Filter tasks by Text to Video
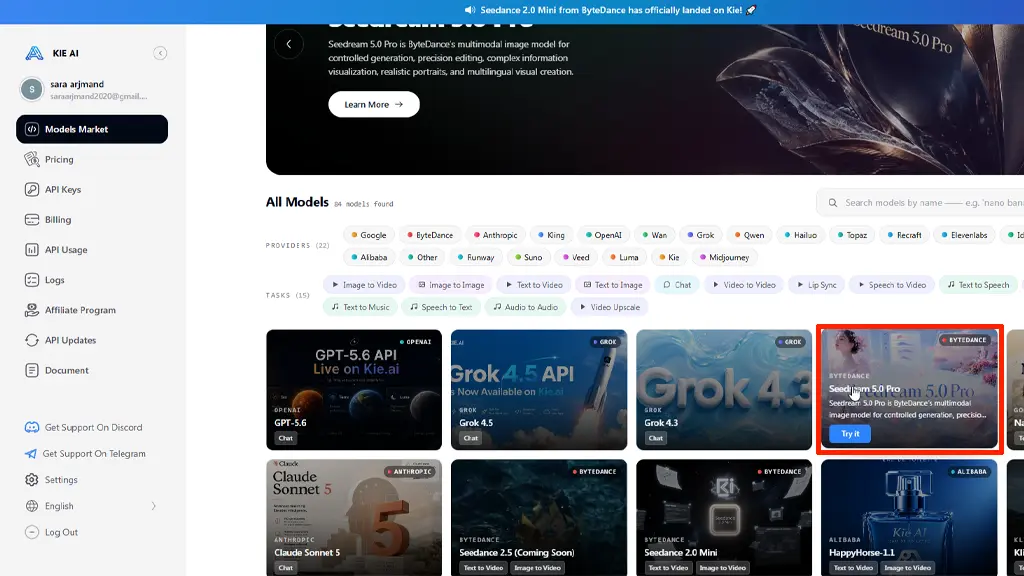Viewport: 1024px width, 576px height. coord(534,285)
